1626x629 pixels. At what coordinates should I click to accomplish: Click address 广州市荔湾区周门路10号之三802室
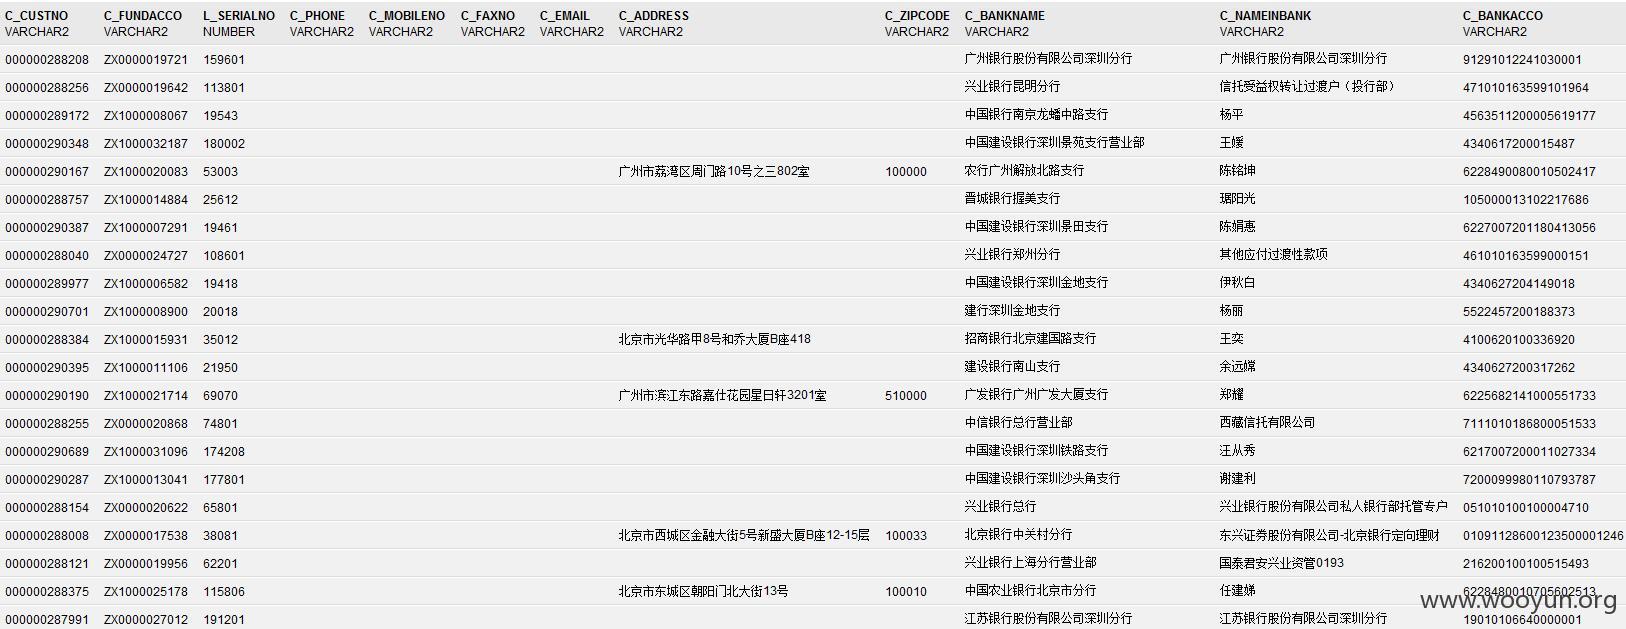coord(714,172)
